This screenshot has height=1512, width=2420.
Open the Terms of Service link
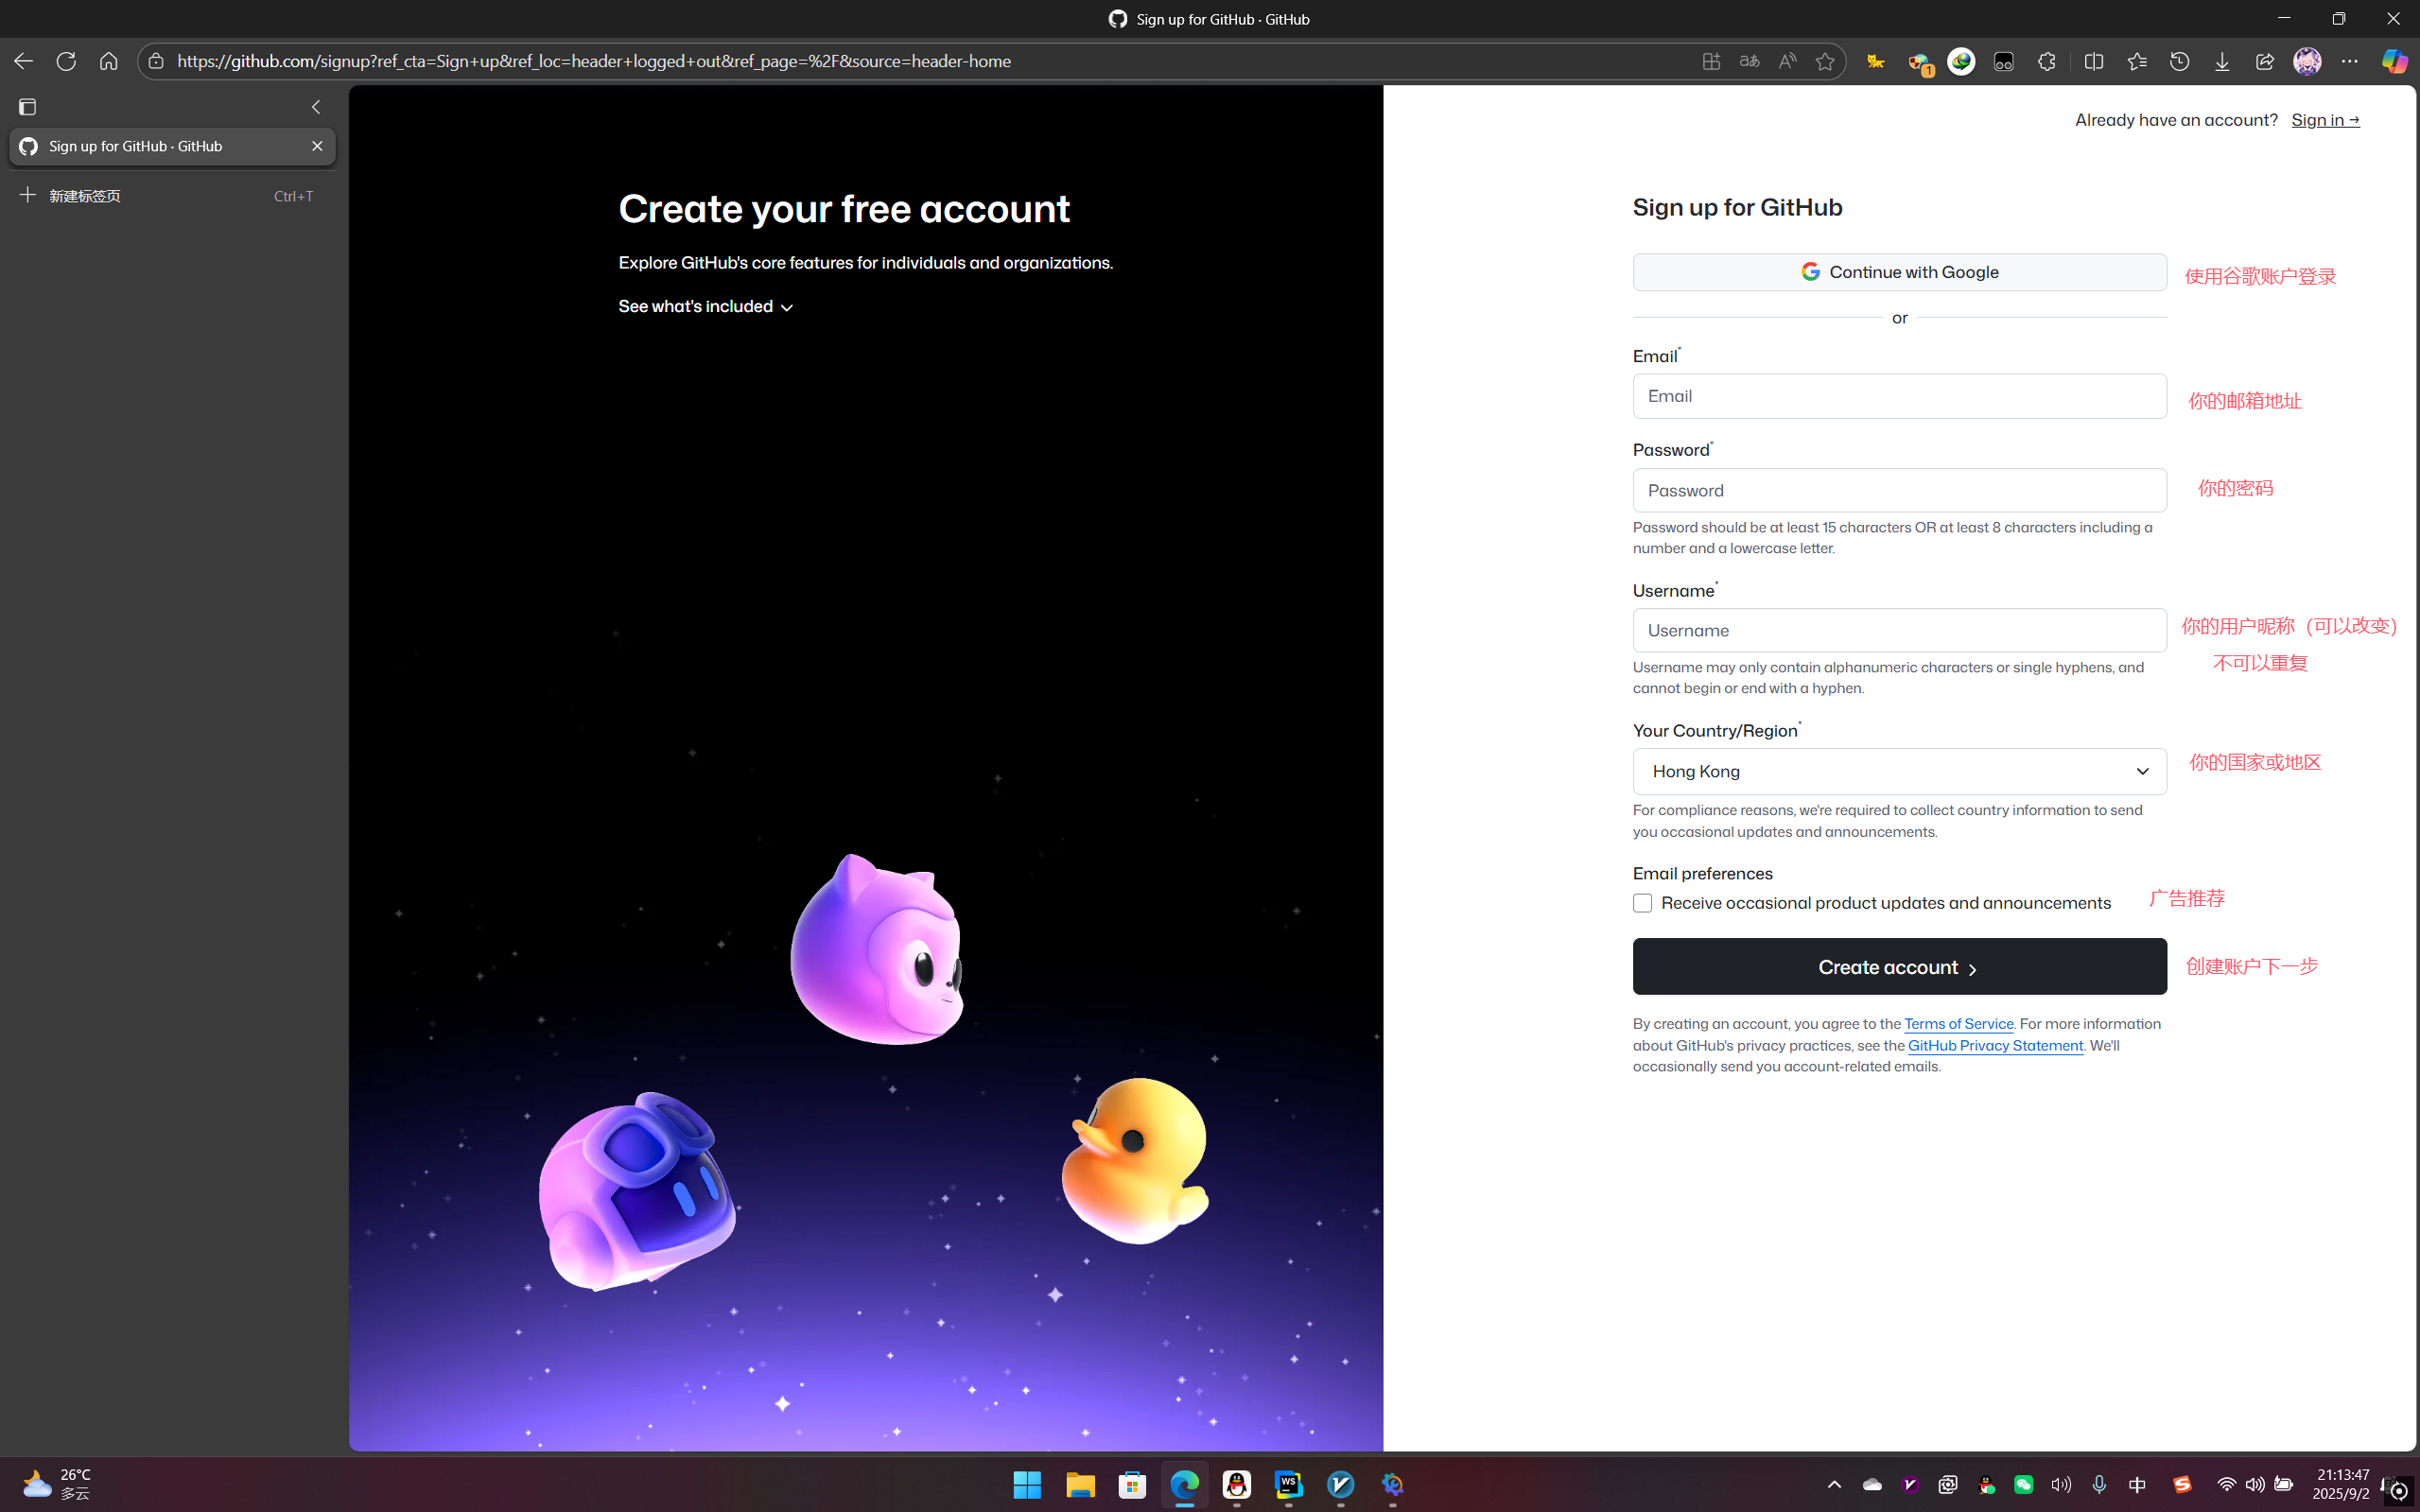[x=1958, y=1023]
